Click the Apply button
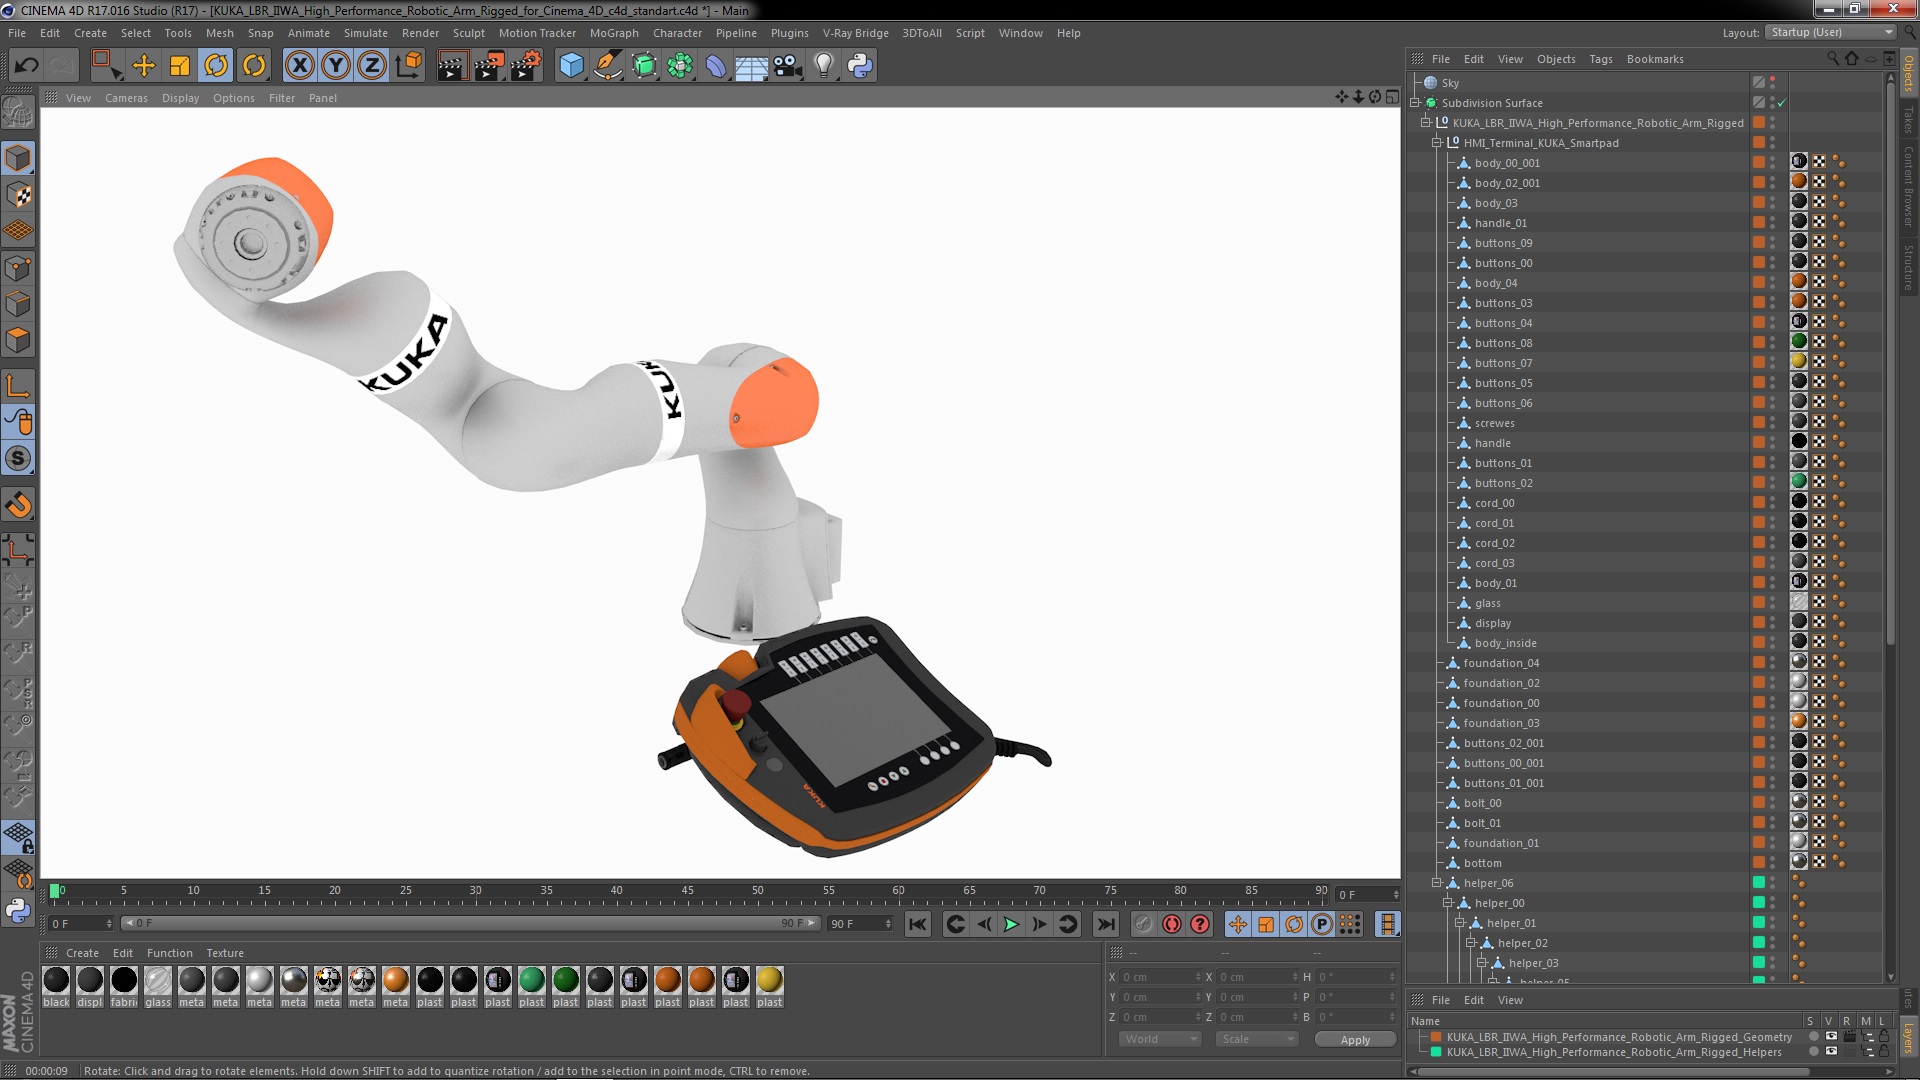Image resolution: width=1920 pixels, height=1080 pixels. pyautogui.click(x=1355, y=1040)
